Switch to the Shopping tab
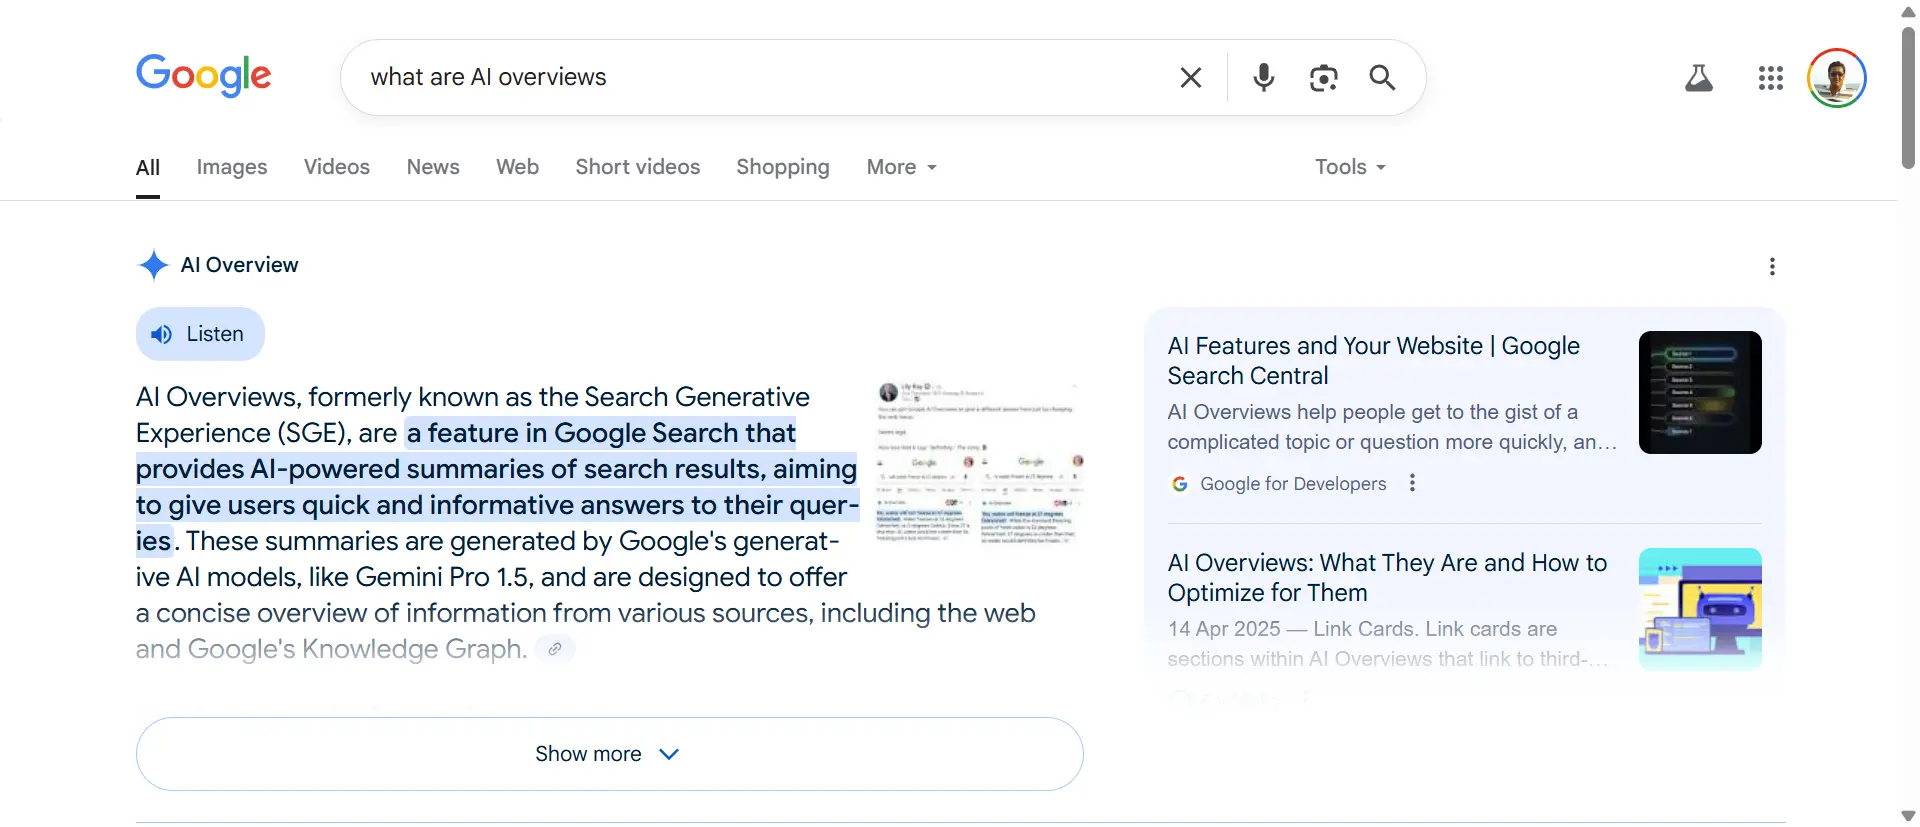The width and height of the screenshot is (1920, 827). click(x=783, y=167)
